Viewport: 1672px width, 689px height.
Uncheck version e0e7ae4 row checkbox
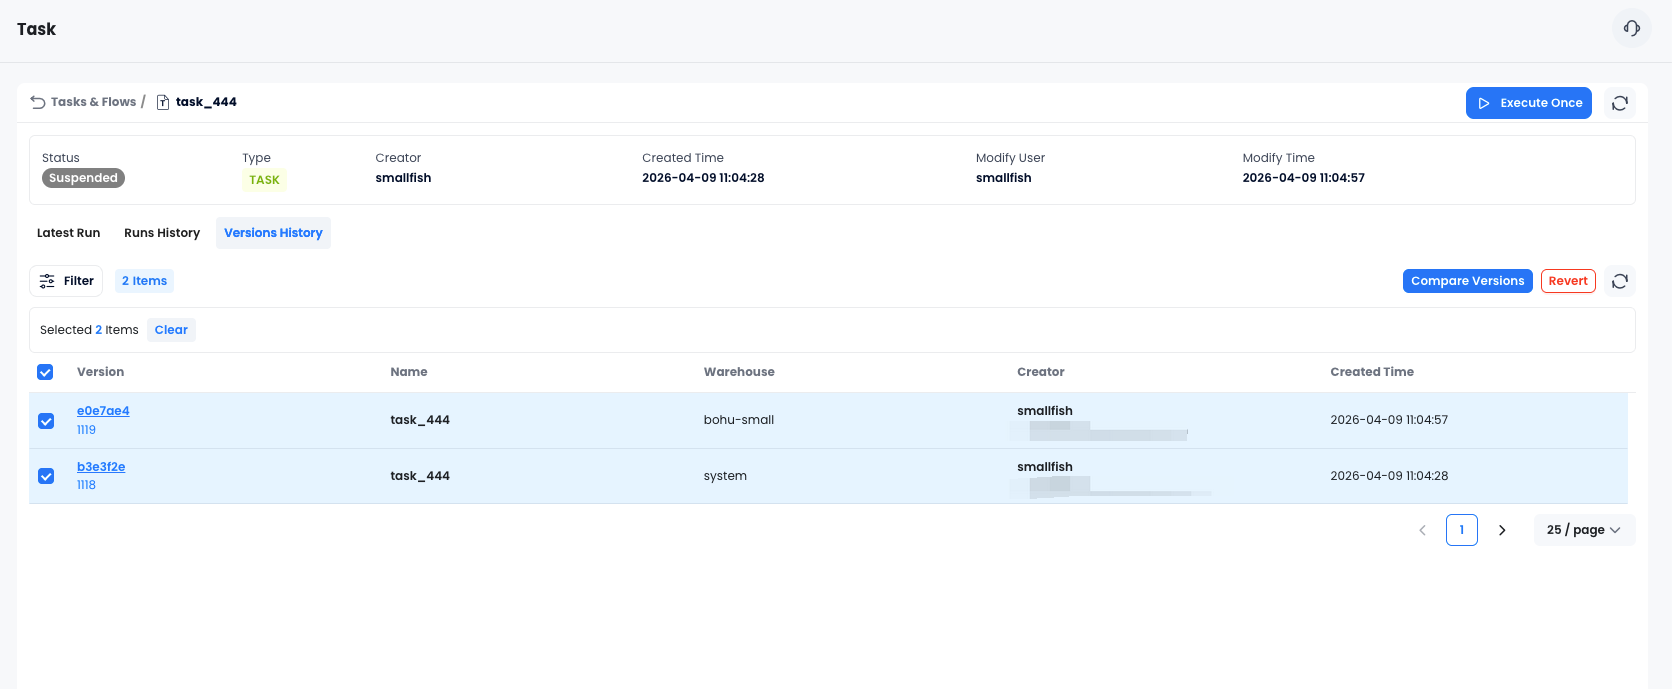(x=46, y=421)
